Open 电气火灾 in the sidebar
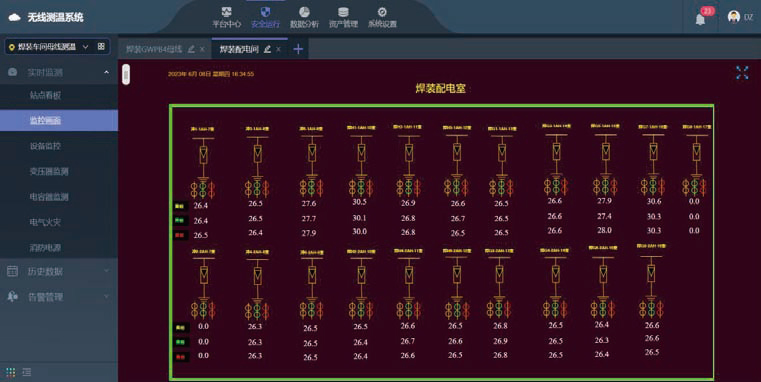Screen dimensions: 761x382 point(45,222)
